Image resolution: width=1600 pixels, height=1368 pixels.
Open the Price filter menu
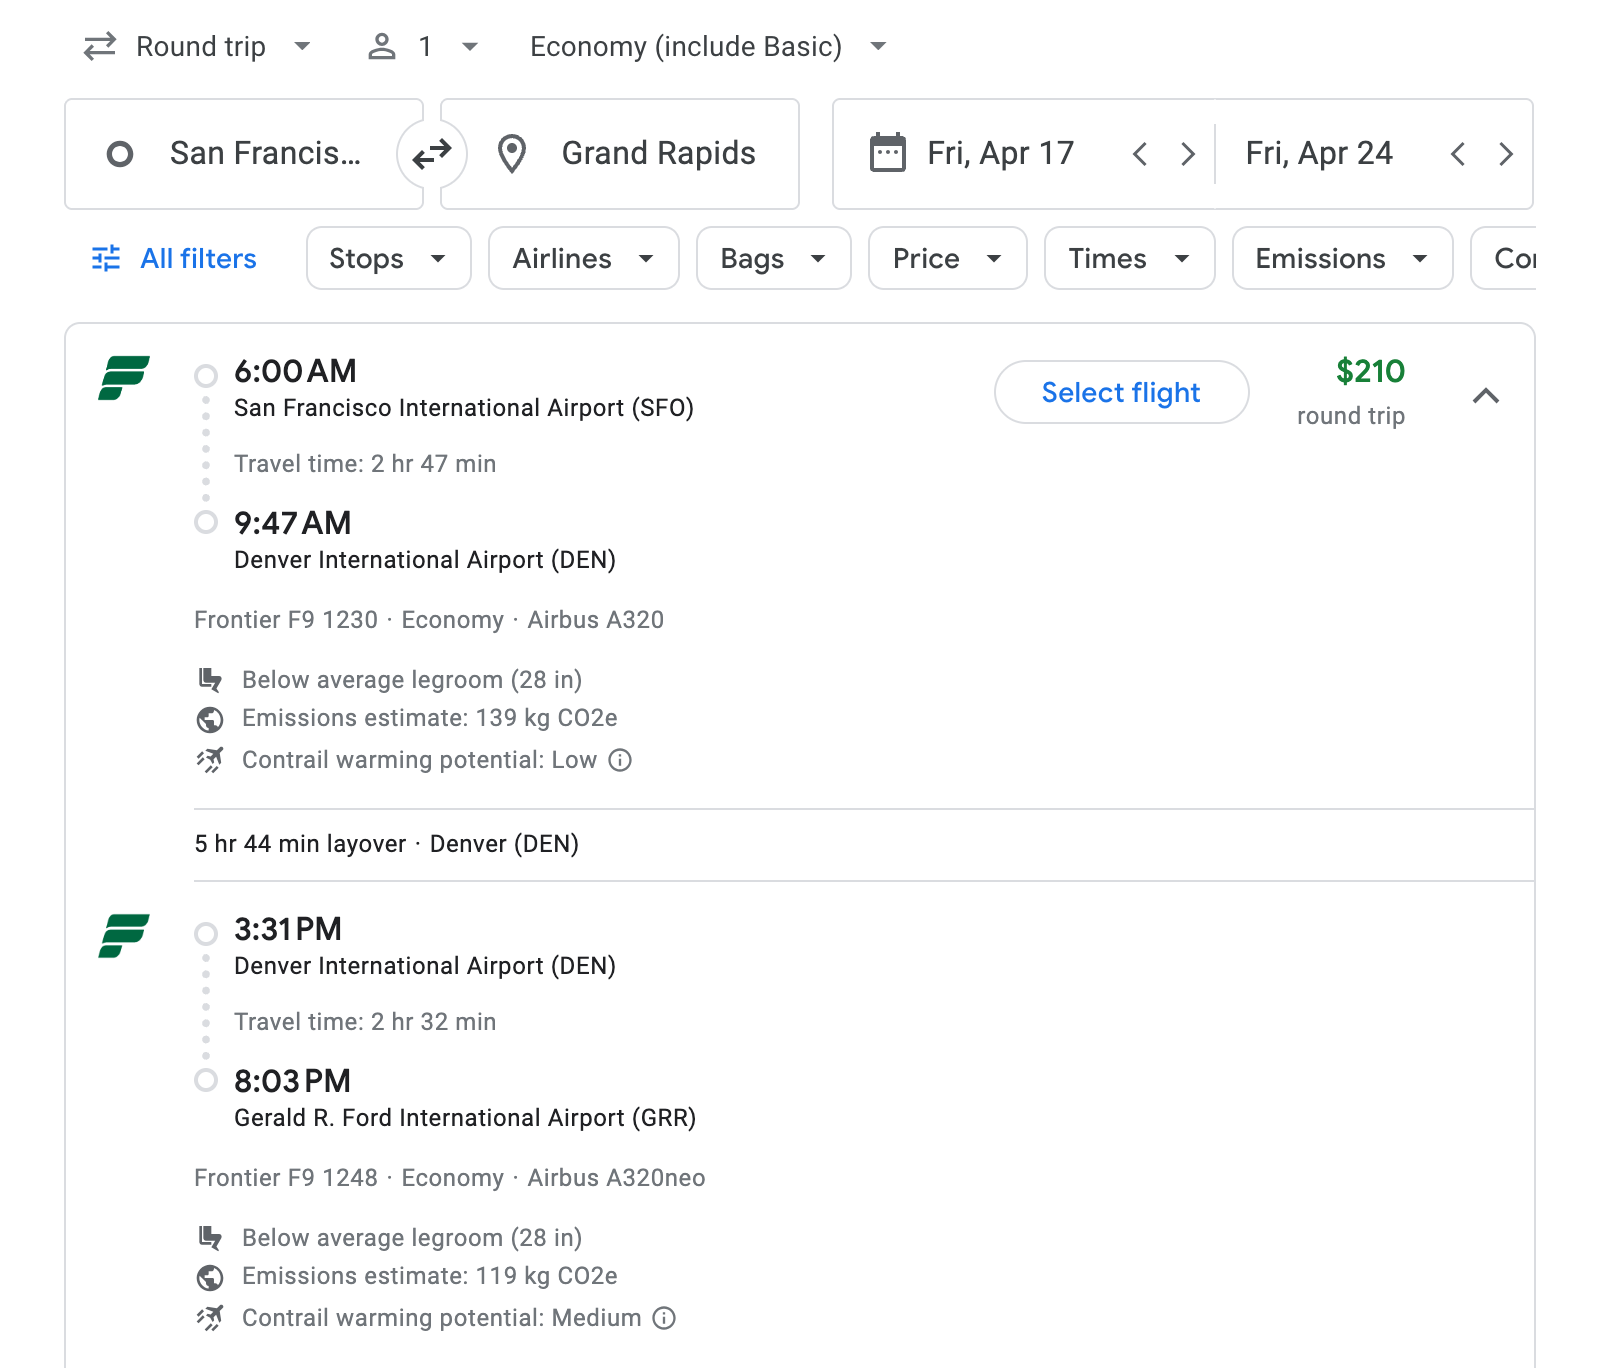point(946,258)
